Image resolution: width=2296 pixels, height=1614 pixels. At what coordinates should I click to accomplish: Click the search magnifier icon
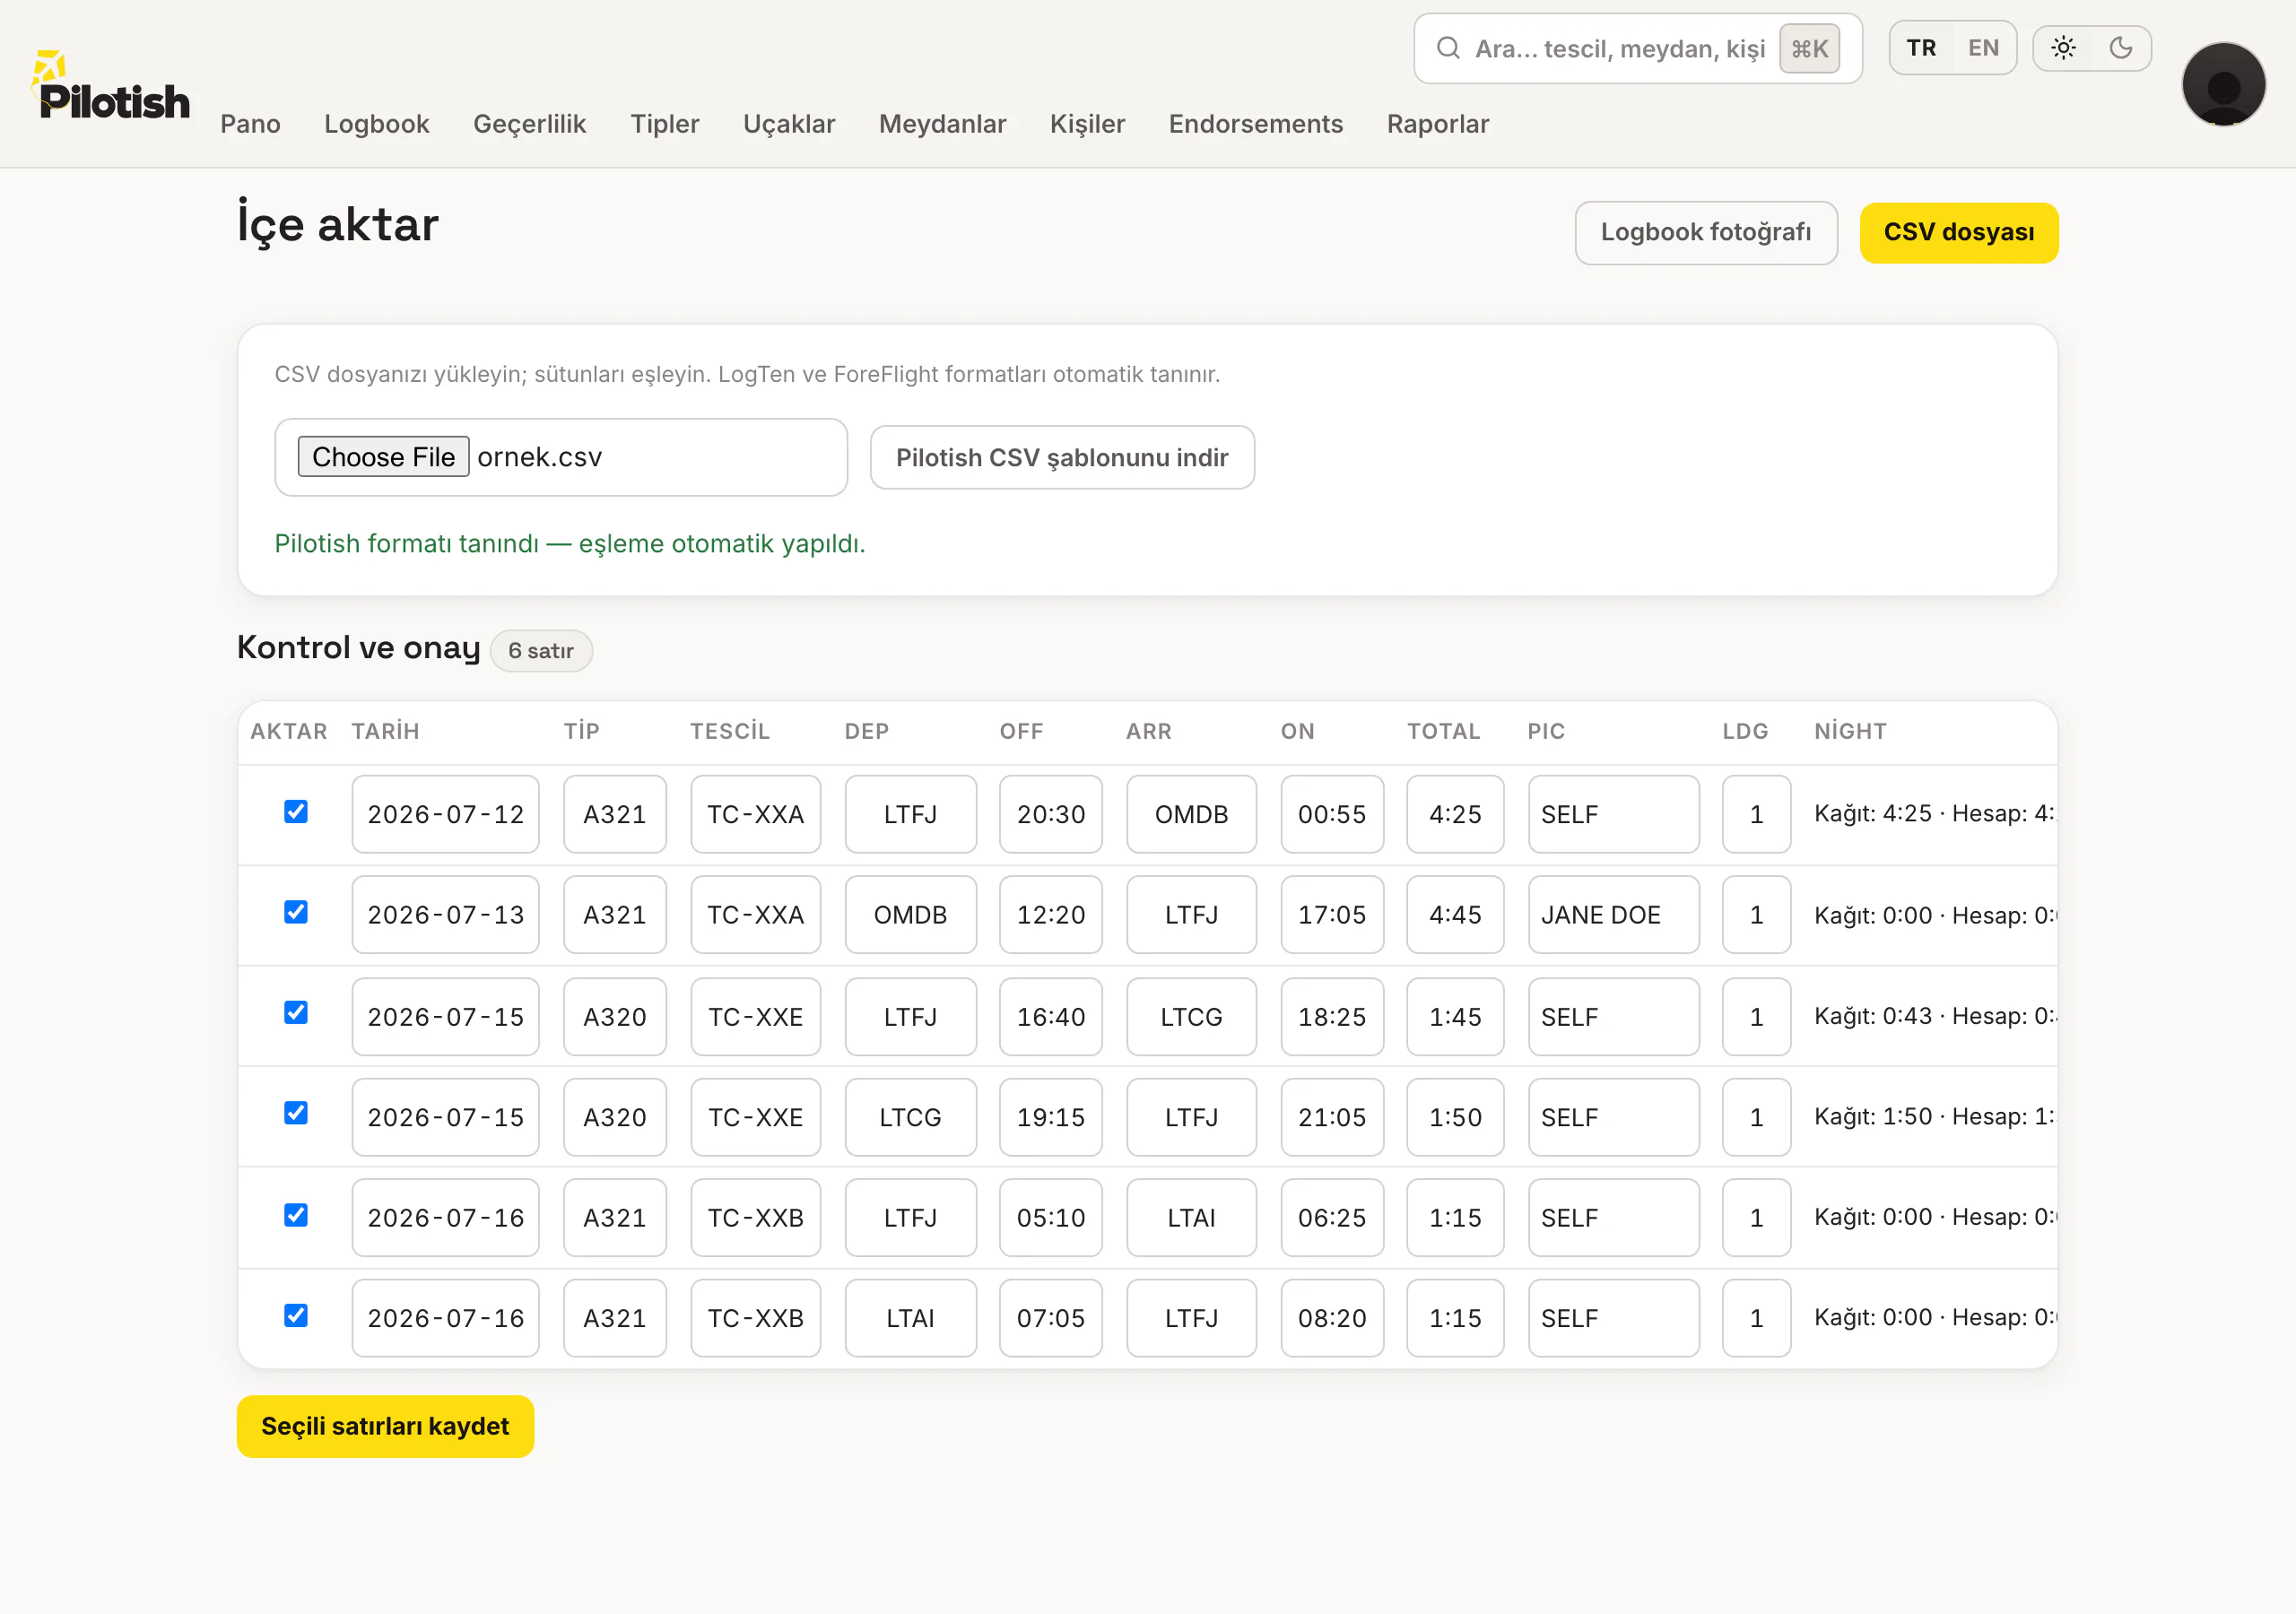1448,48
